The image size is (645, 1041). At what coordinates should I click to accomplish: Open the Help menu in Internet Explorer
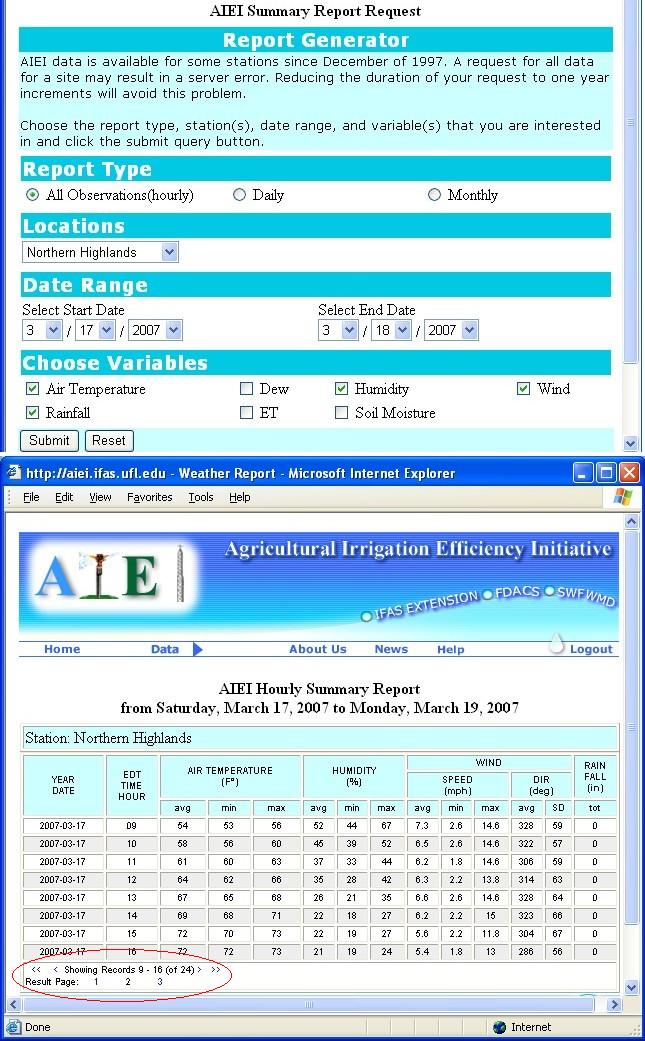pyautogui.click(x=240, y=497)
